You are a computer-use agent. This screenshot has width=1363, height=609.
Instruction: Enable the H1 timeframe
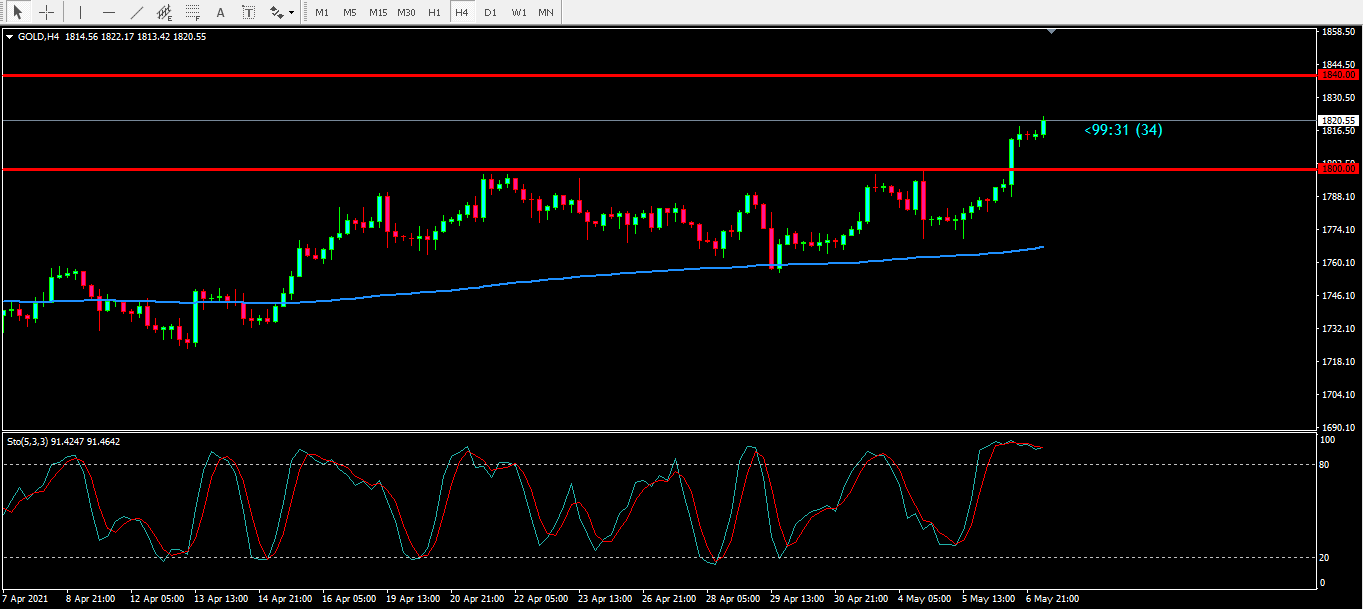(x=434, y=13)
